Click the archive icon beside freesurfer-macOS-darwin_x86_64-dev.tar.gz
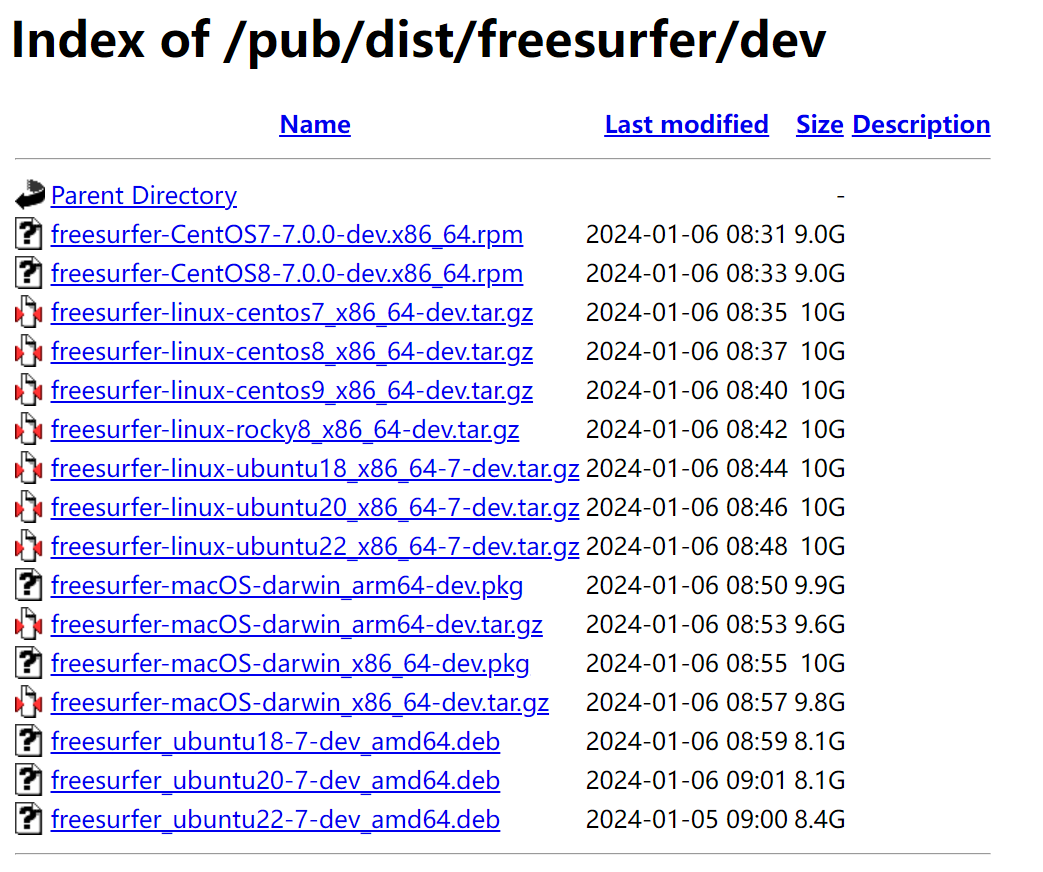 coord(29,702)
